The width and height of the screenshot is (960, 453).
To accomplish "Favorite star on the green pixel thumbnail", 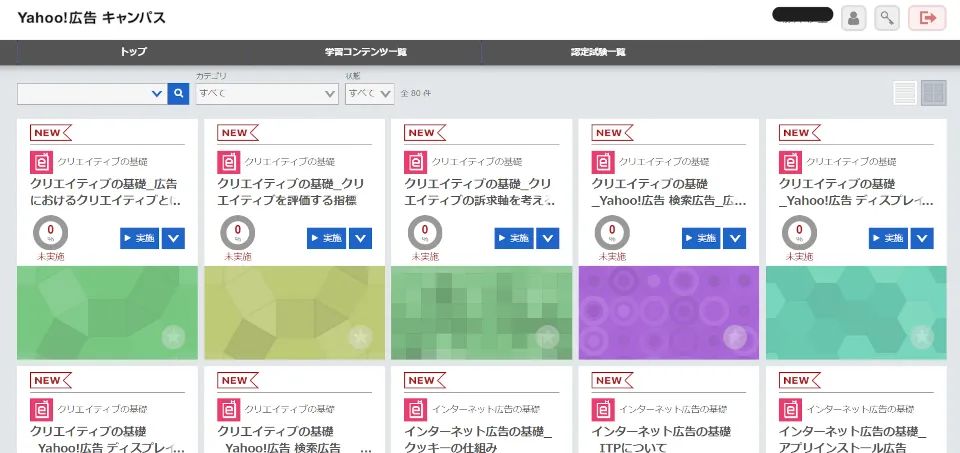I will [x=547, y=337].
